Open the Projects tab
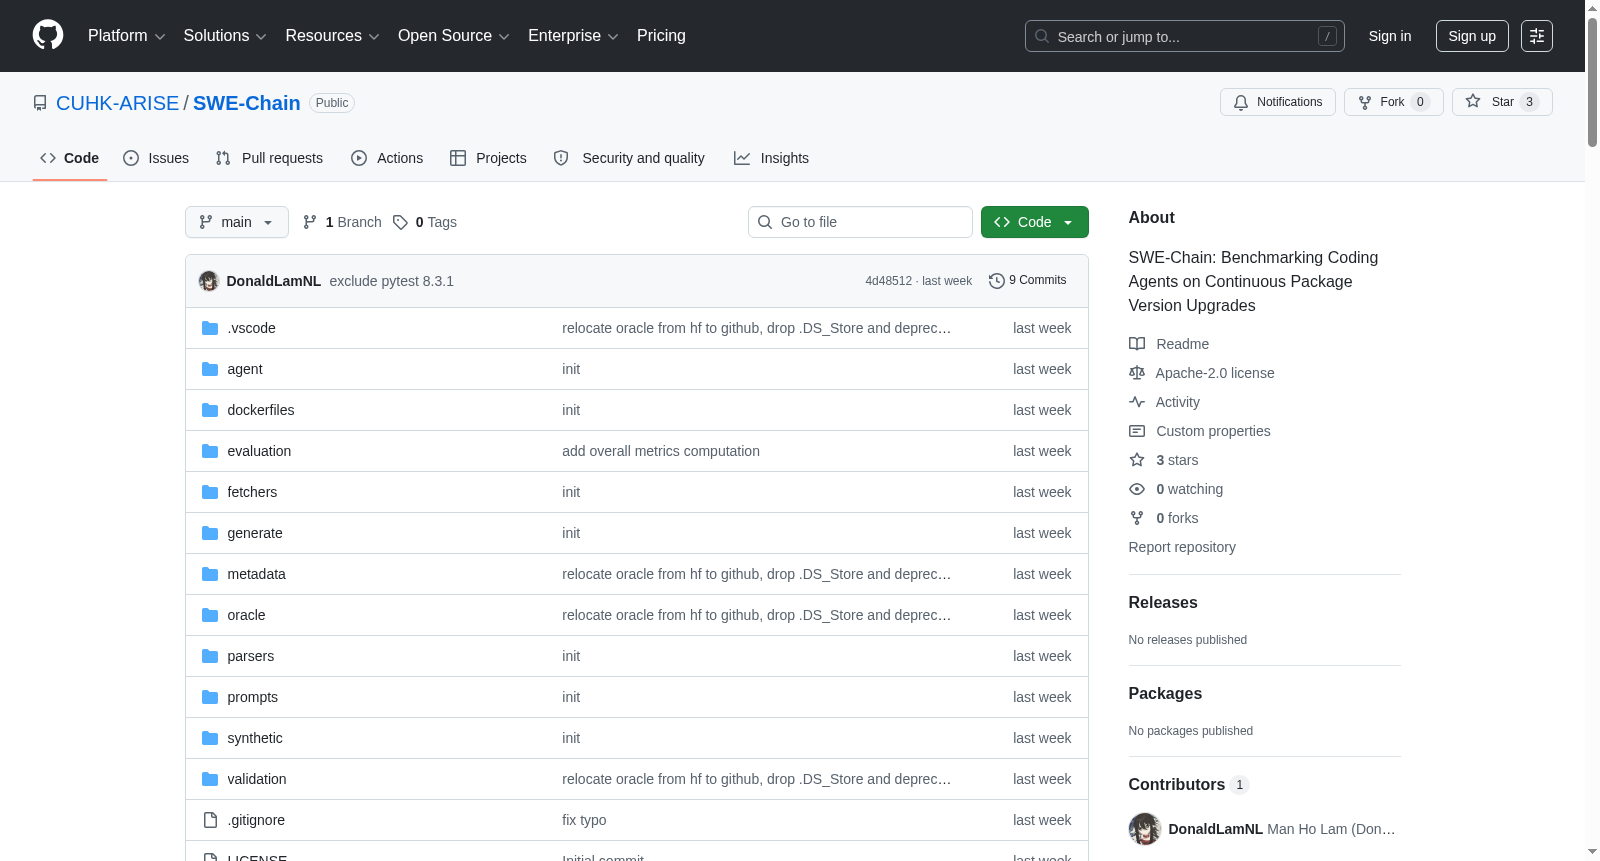The image size is (1600, 861). 488,158
